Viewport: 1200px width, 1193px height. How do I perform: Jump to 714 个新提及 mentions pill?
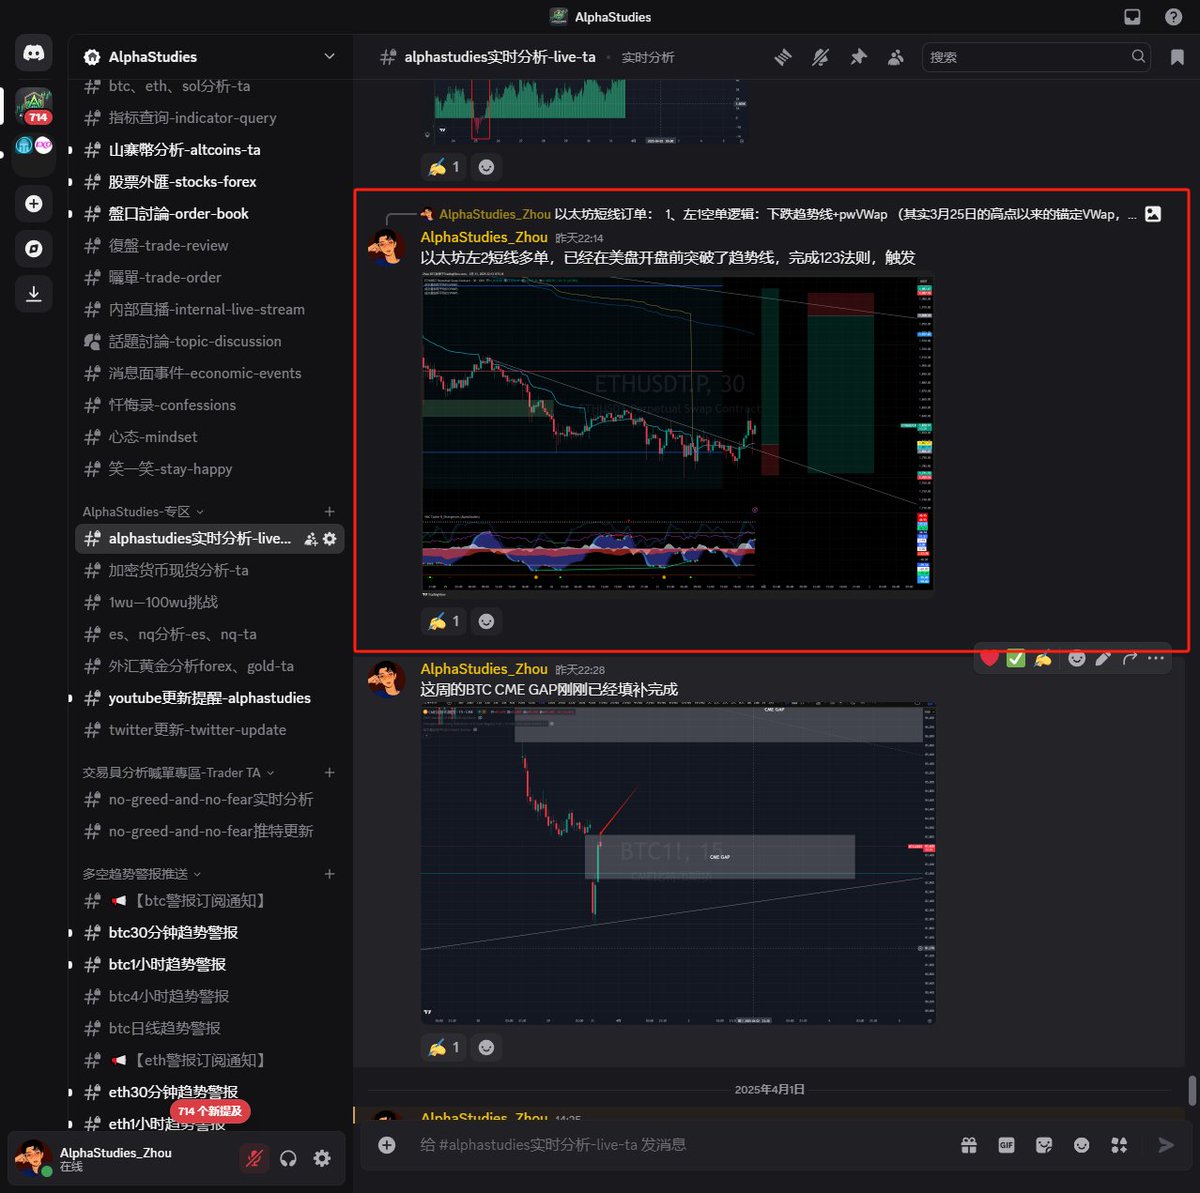tap(211, 1111)
